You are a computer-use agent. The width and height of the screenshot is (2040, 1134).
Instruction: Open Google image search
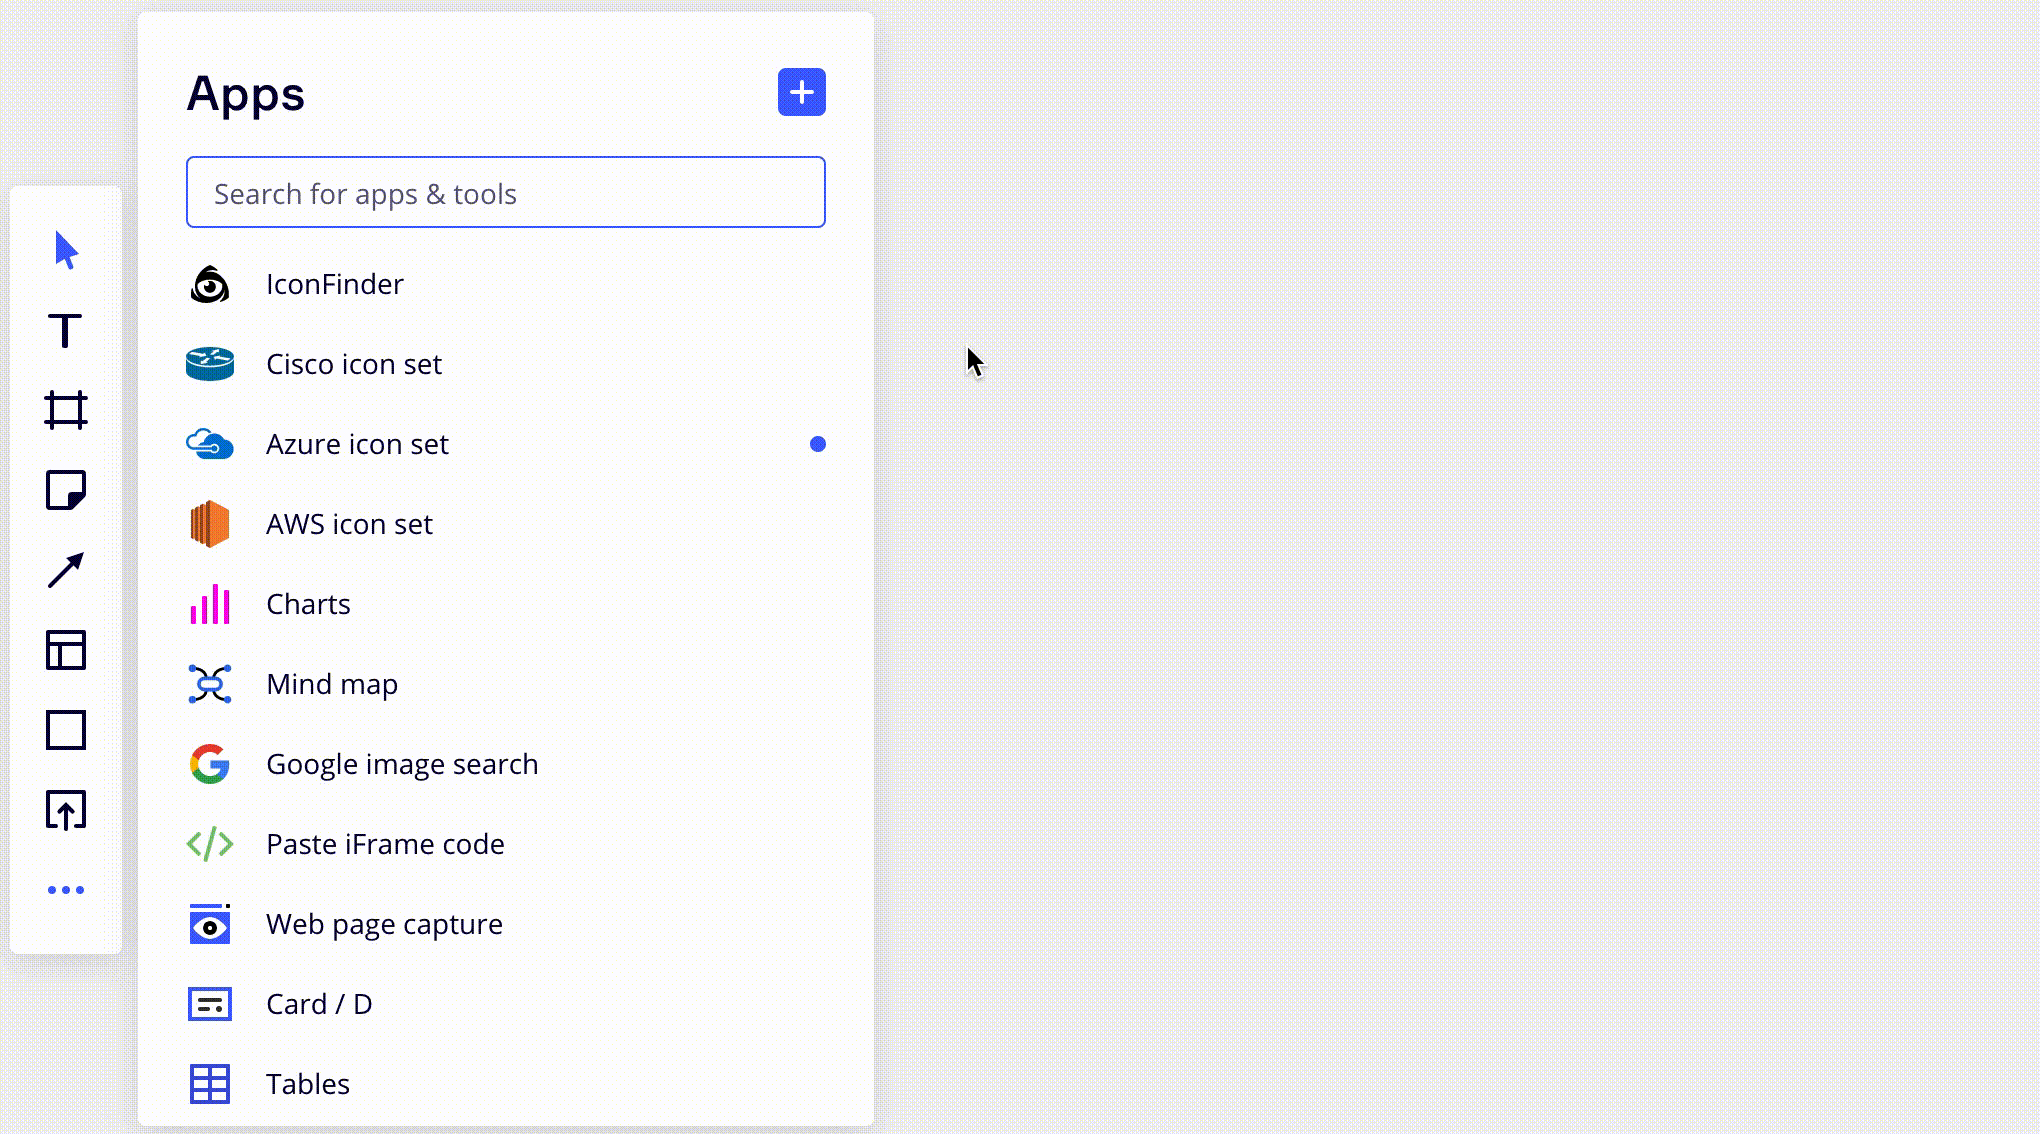(x=402, y=765)
